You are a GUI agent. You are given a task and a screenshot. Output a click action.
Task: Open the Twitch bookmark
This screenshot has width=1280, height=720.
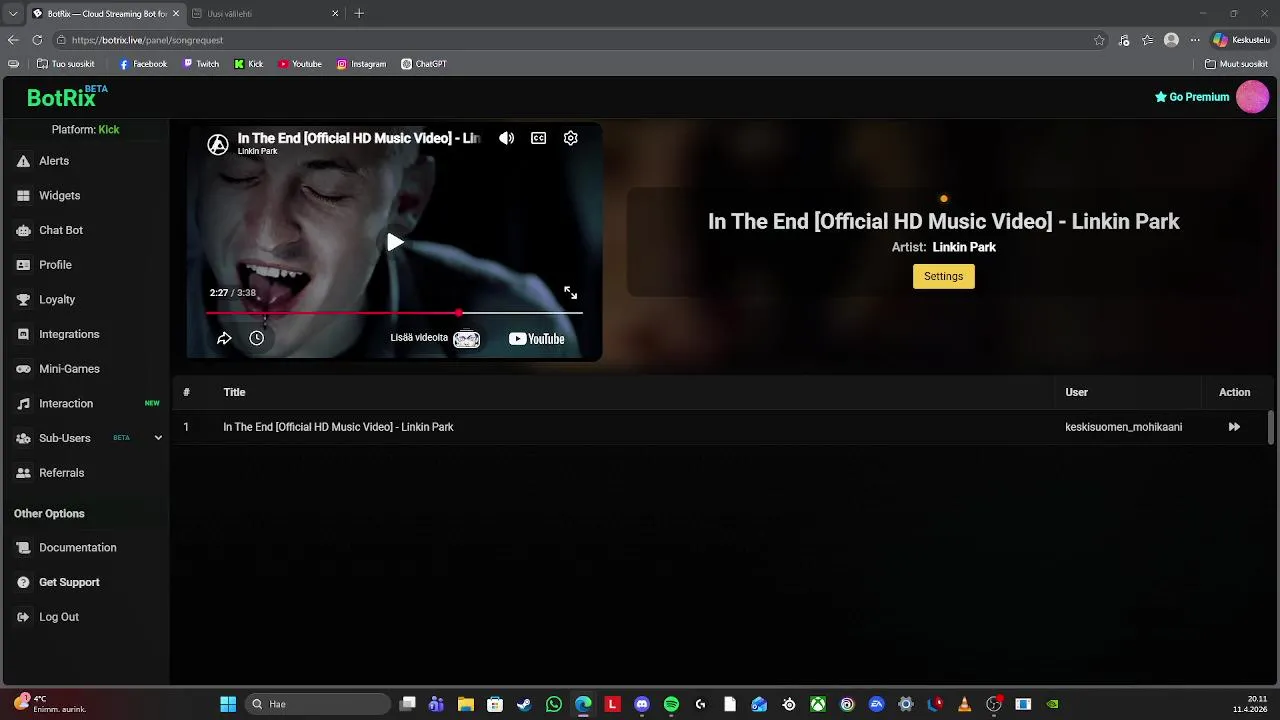(201, 64)
